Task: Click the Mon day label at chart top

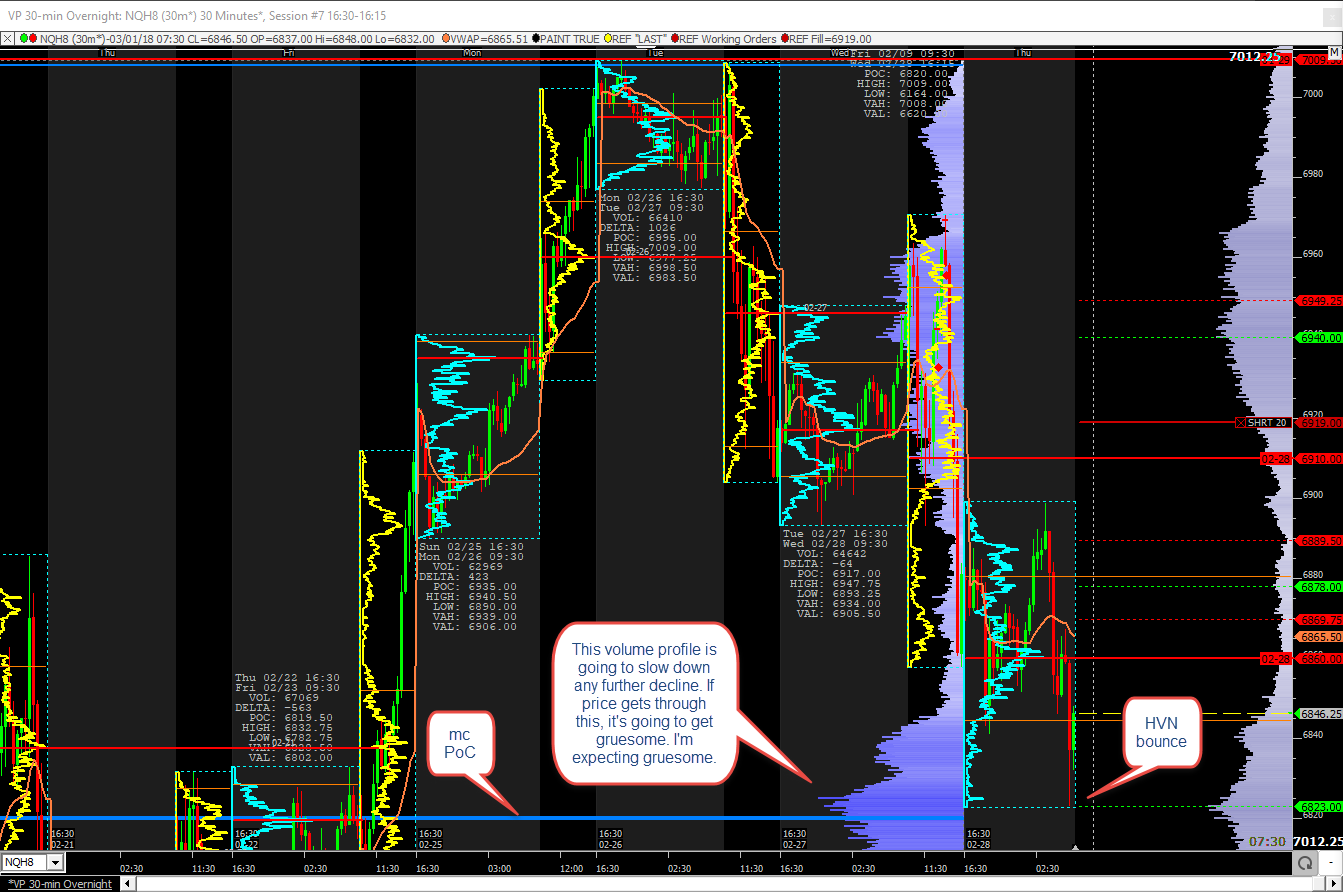Action: point(473,52)
